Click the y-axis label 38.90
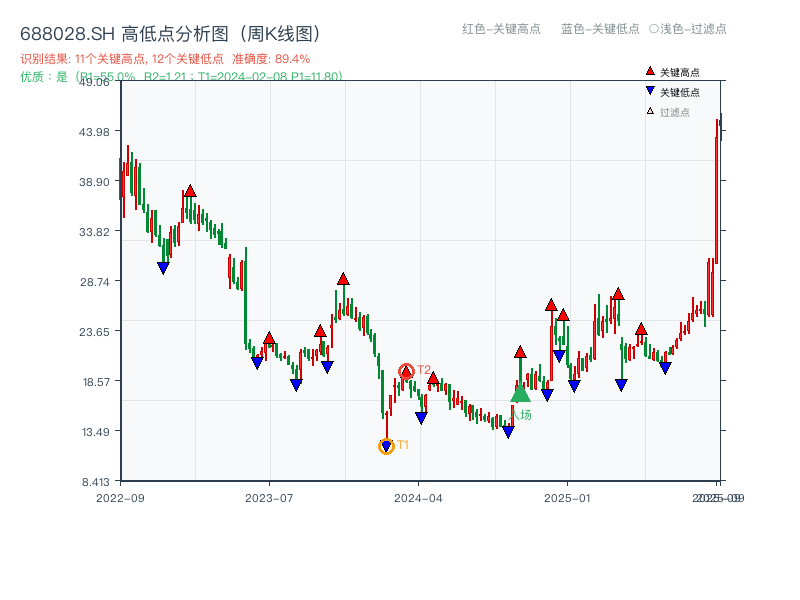Image resolution: width=800 pixels, height=600 pixels. click(x=94, y=182)
